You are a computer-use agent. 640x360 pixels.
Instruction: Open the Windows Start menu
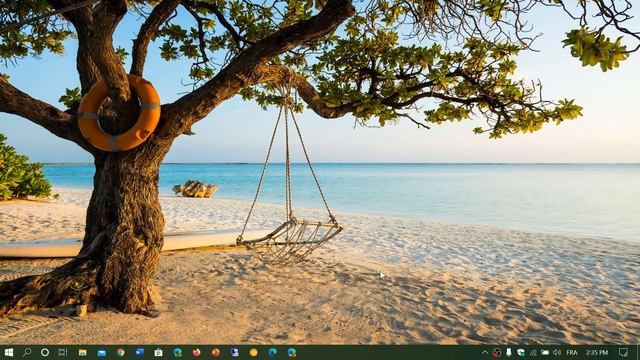pos(9,352)
